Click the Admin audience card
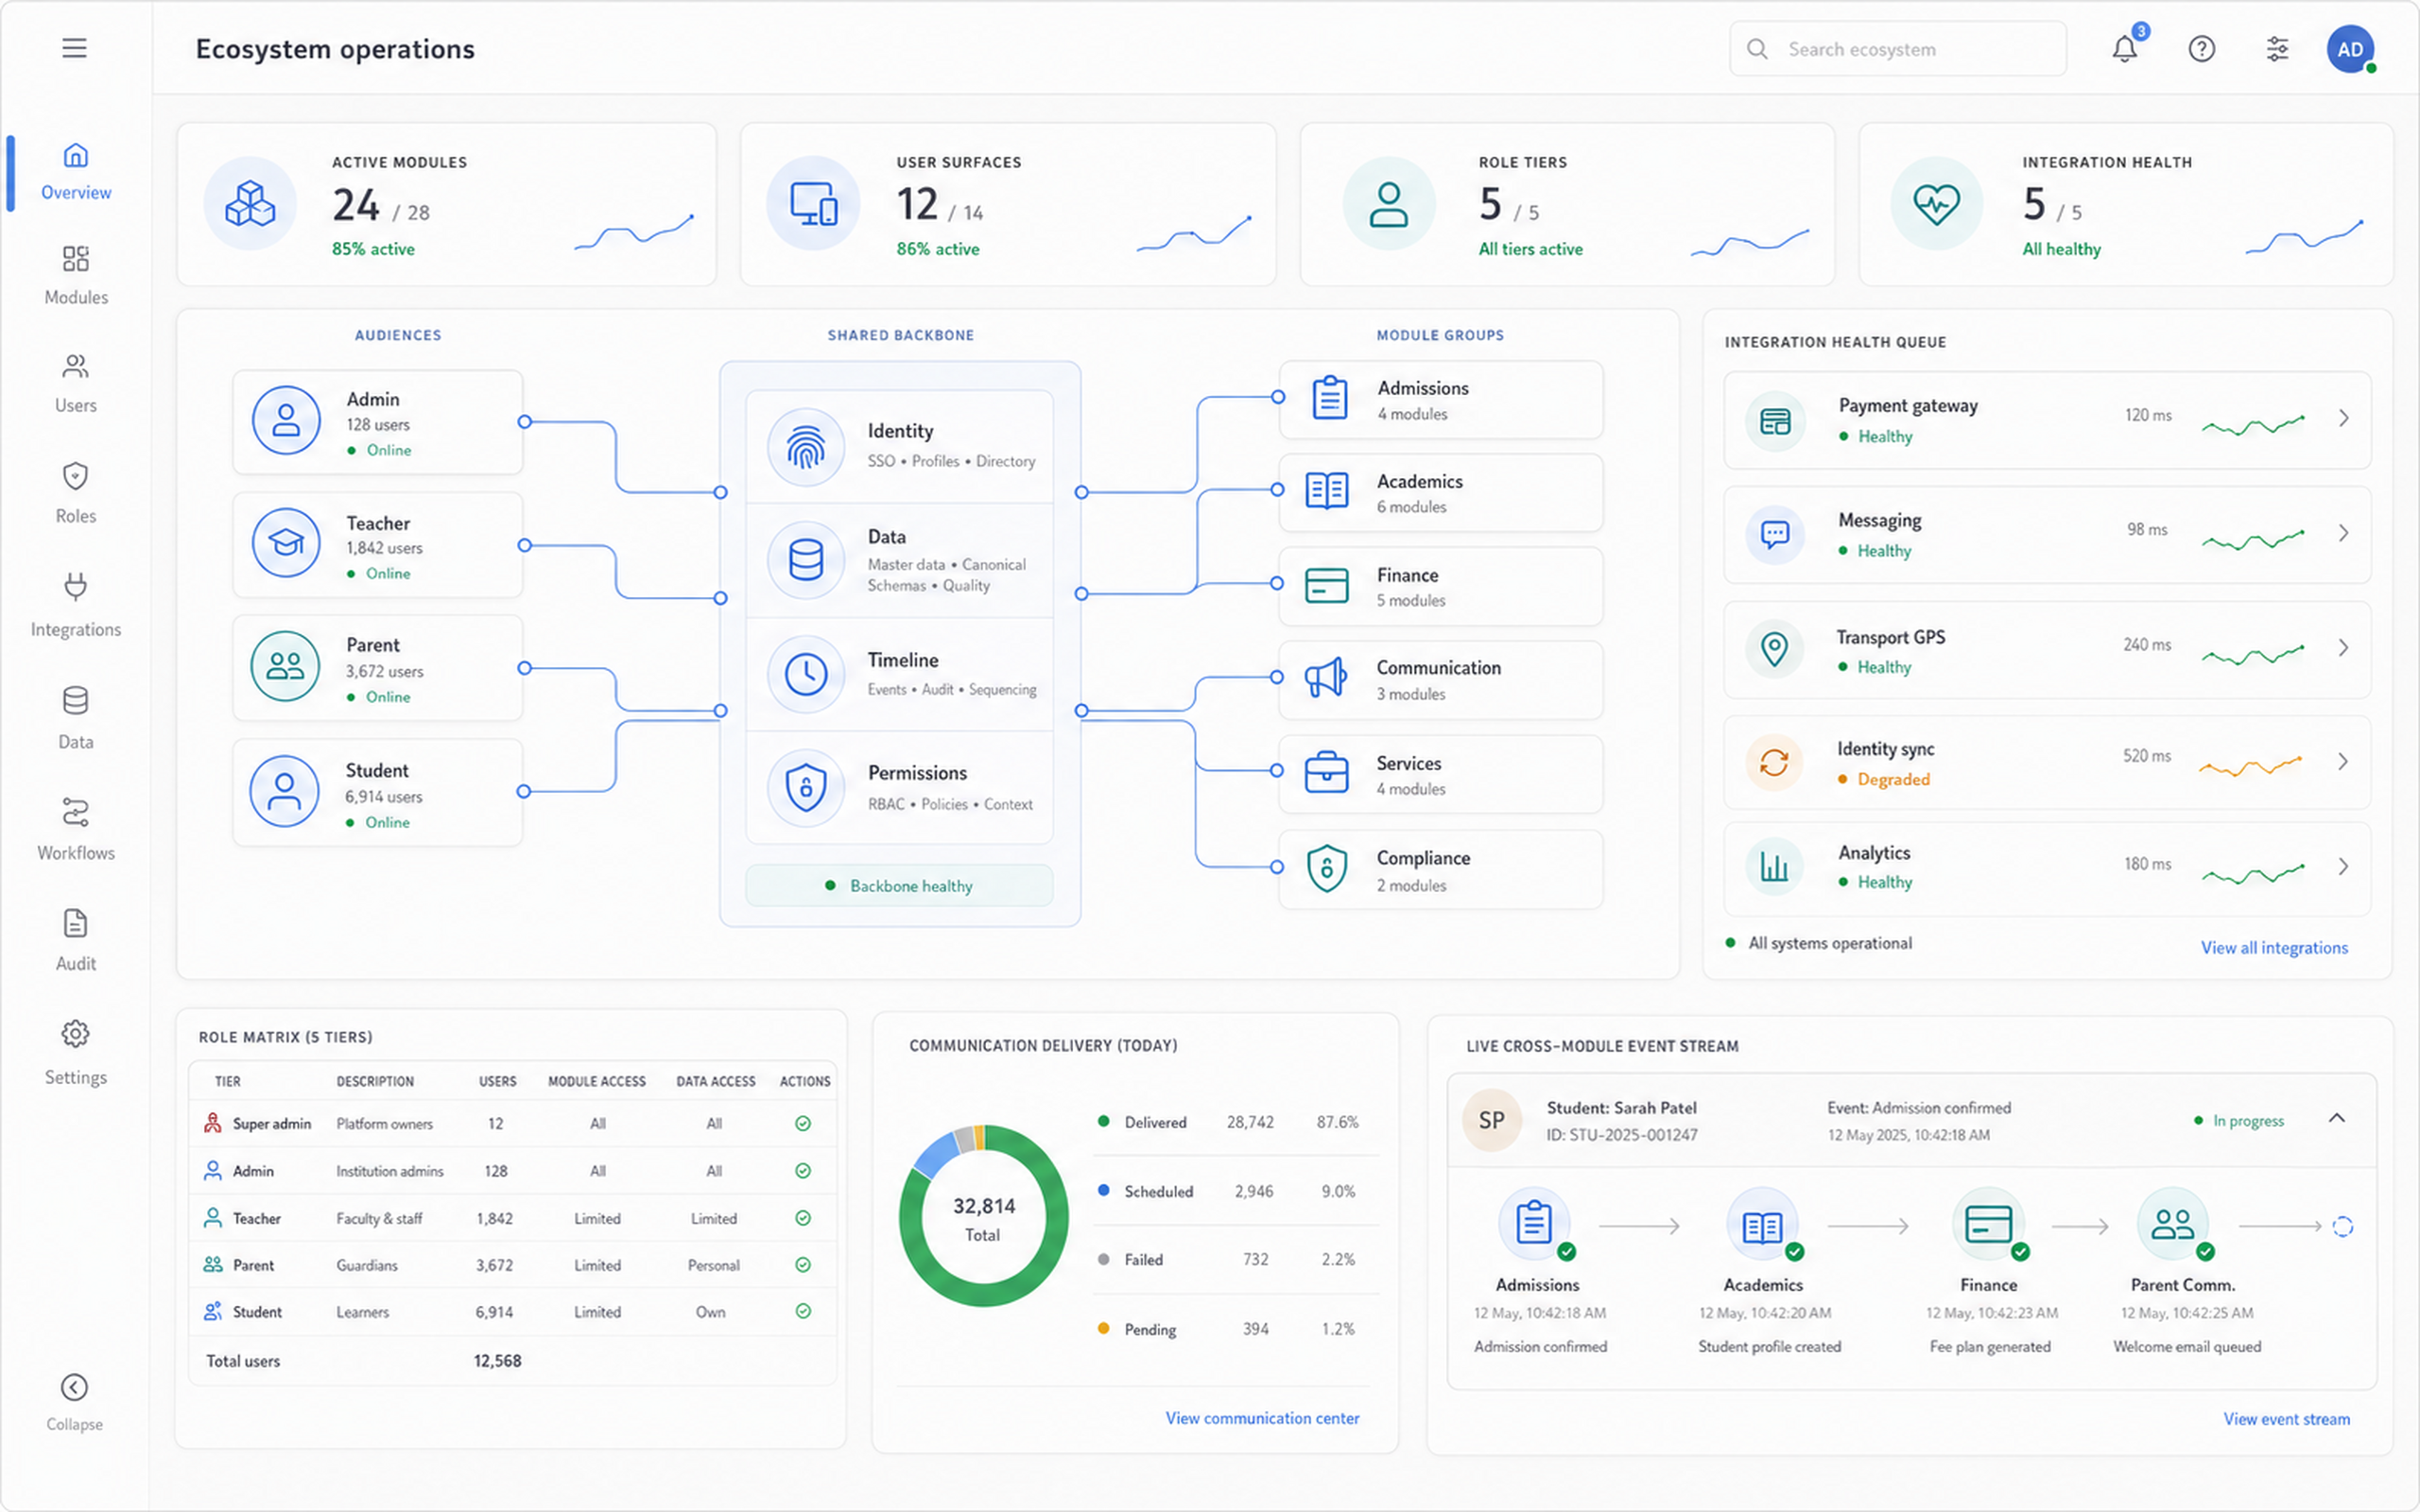This screenshot has width=2420, height=1512. click(378, 422)
